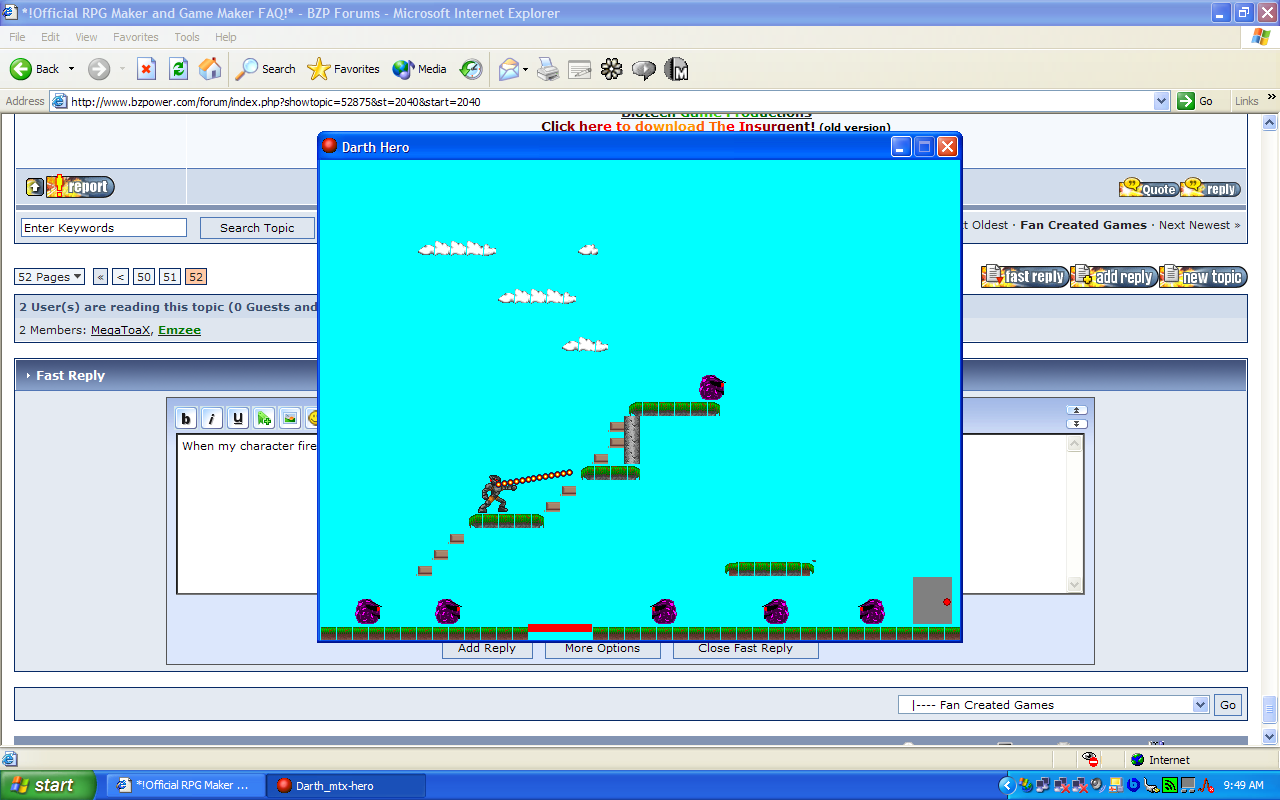Insert an image in the reply
1280x800 pixels.
(289, 418)
